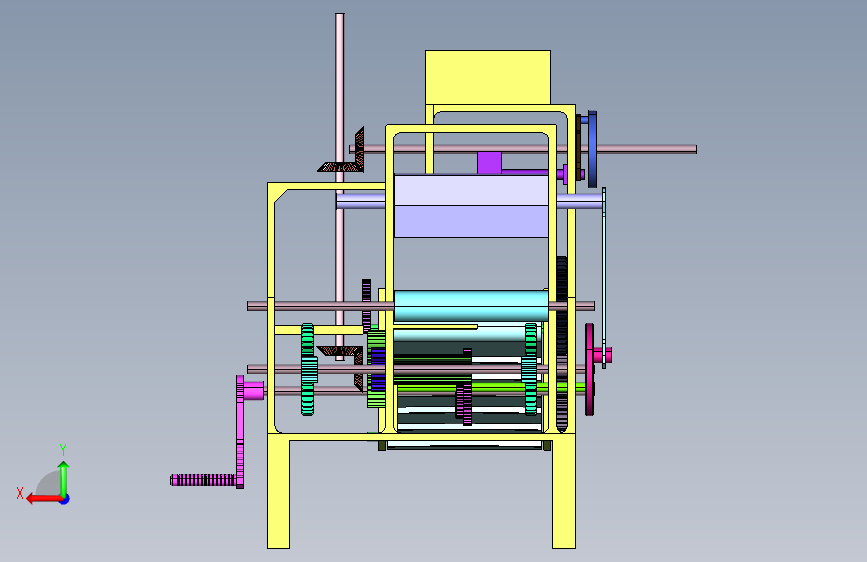
Task: Select the magenta flywheel on right side
Action: point(589,370)
